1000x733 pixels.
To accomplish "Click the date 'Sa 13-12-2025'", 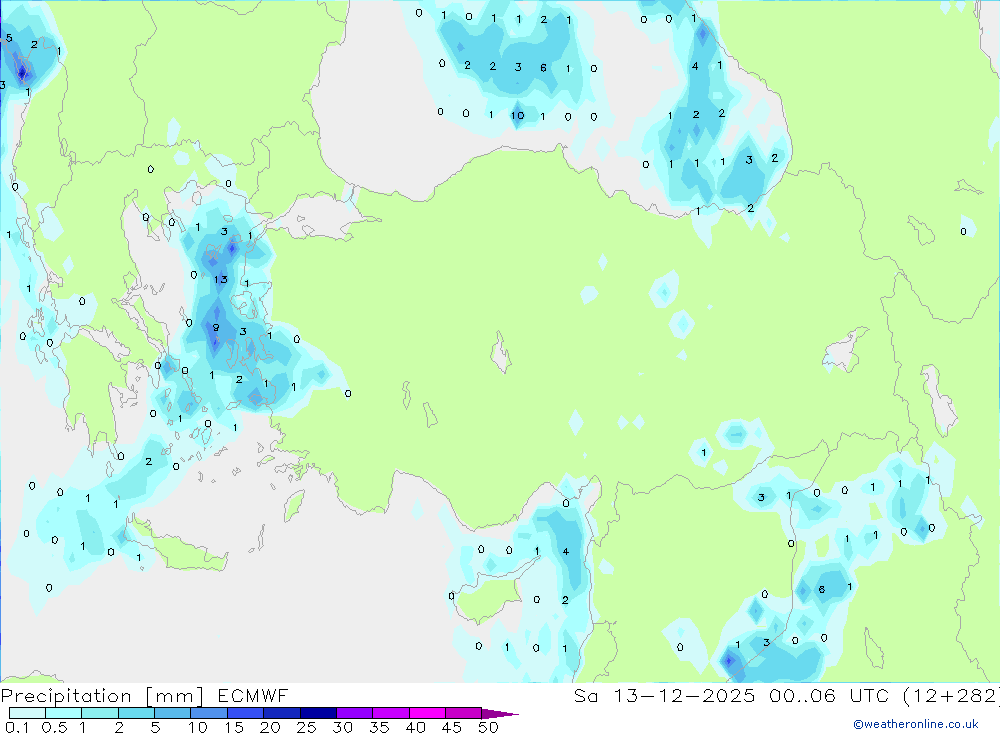I will point(665,696).
